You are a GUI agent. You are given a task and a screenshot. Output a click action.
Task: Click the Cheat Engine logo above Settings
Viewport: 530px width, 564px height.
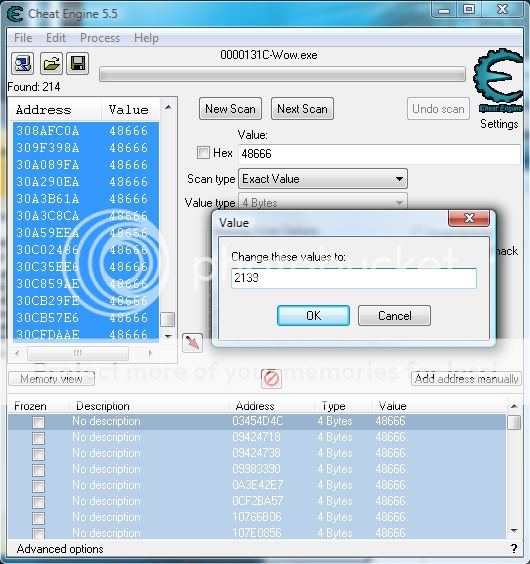pos(498,80)
